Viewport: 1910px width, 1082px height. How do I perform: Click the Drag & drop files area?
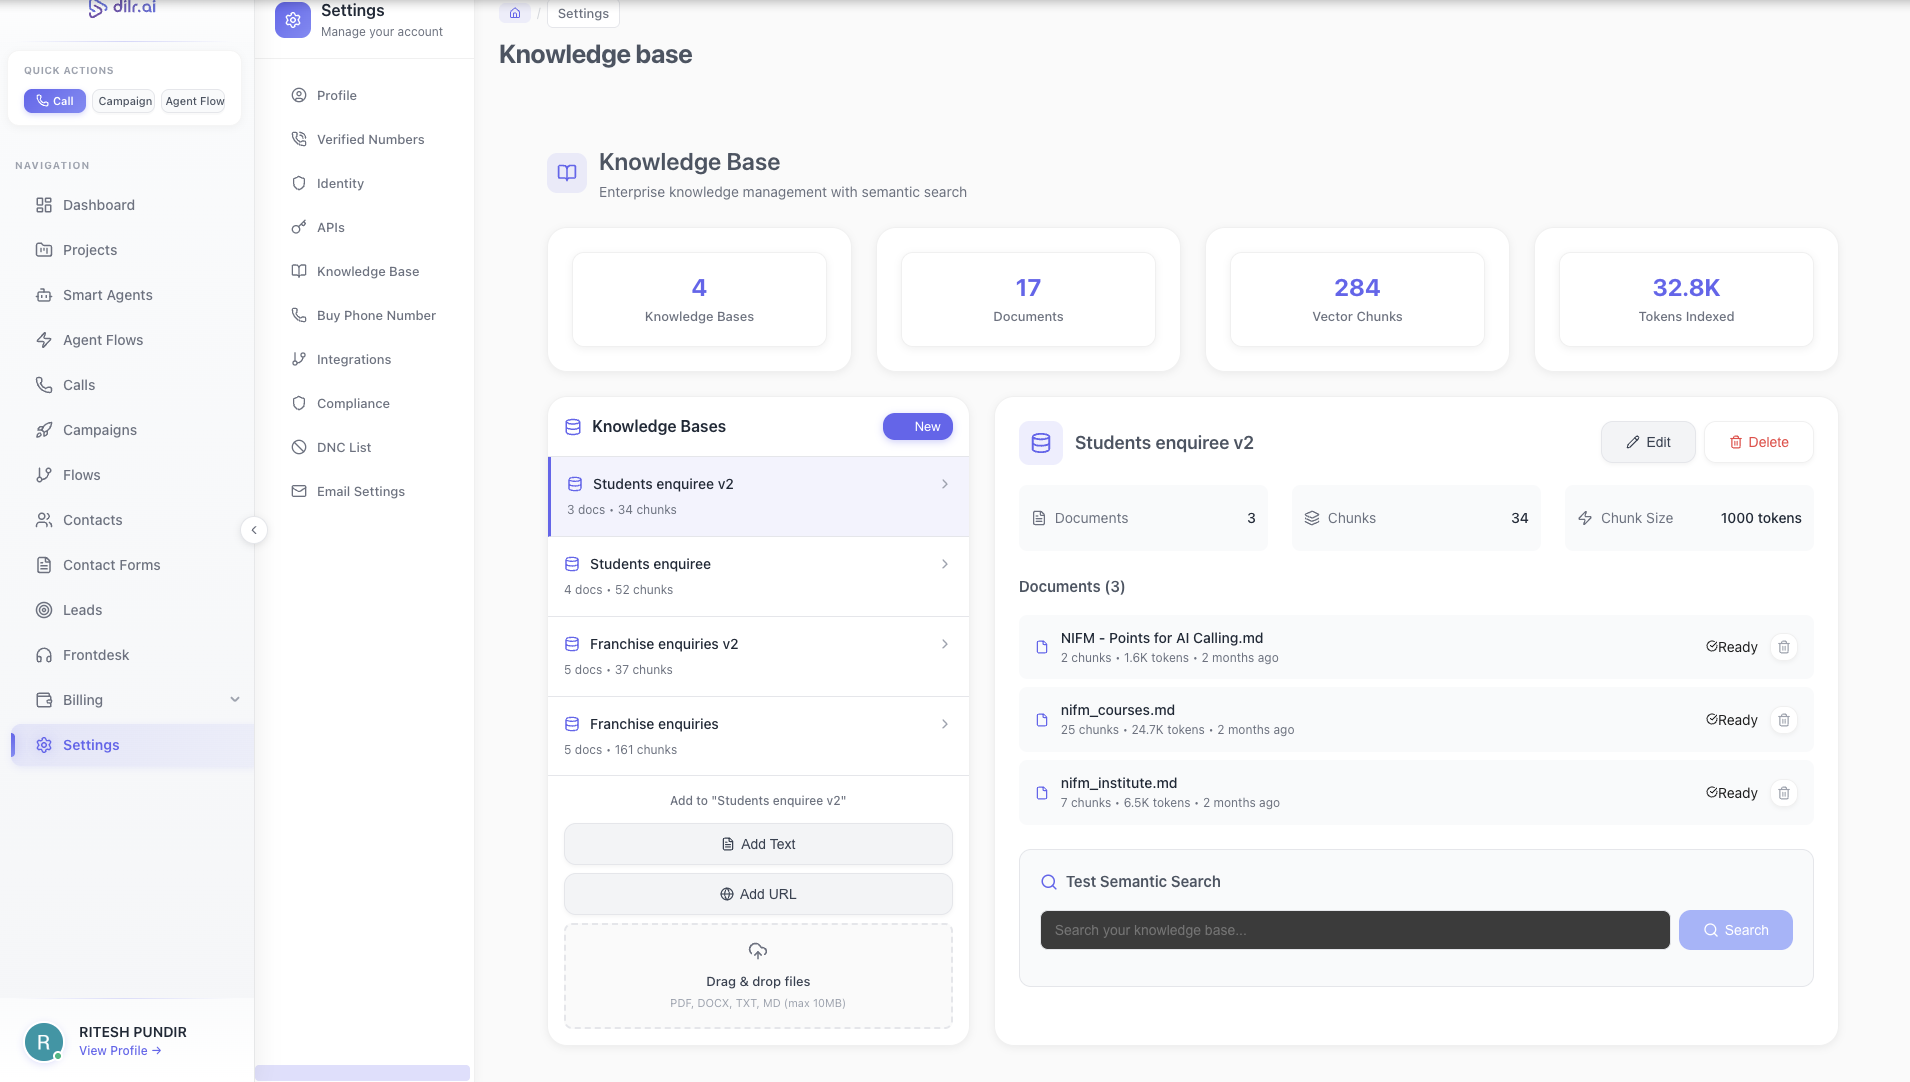point(758,976)
